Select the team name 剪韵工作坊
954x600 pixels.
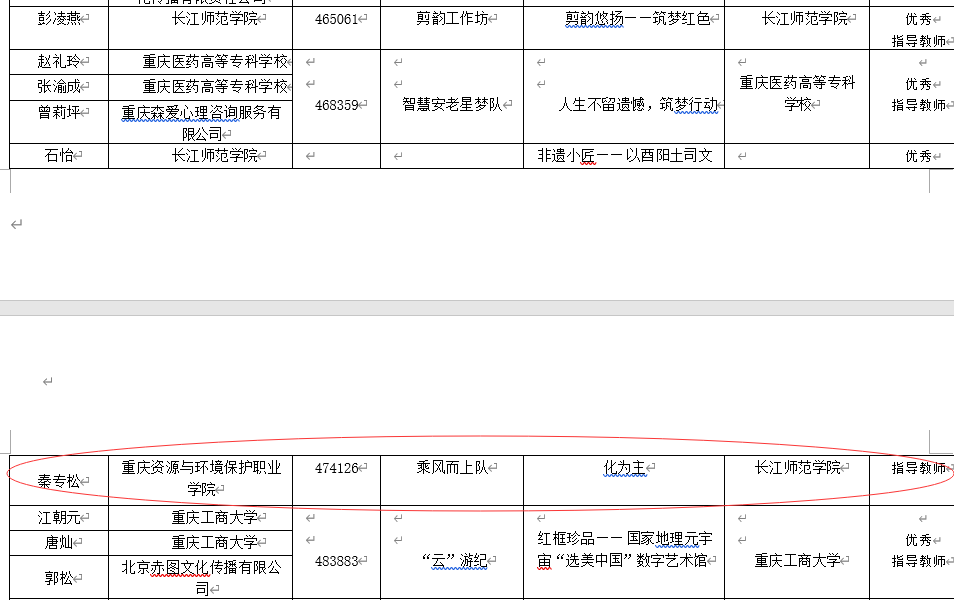(x=452, y=19)
